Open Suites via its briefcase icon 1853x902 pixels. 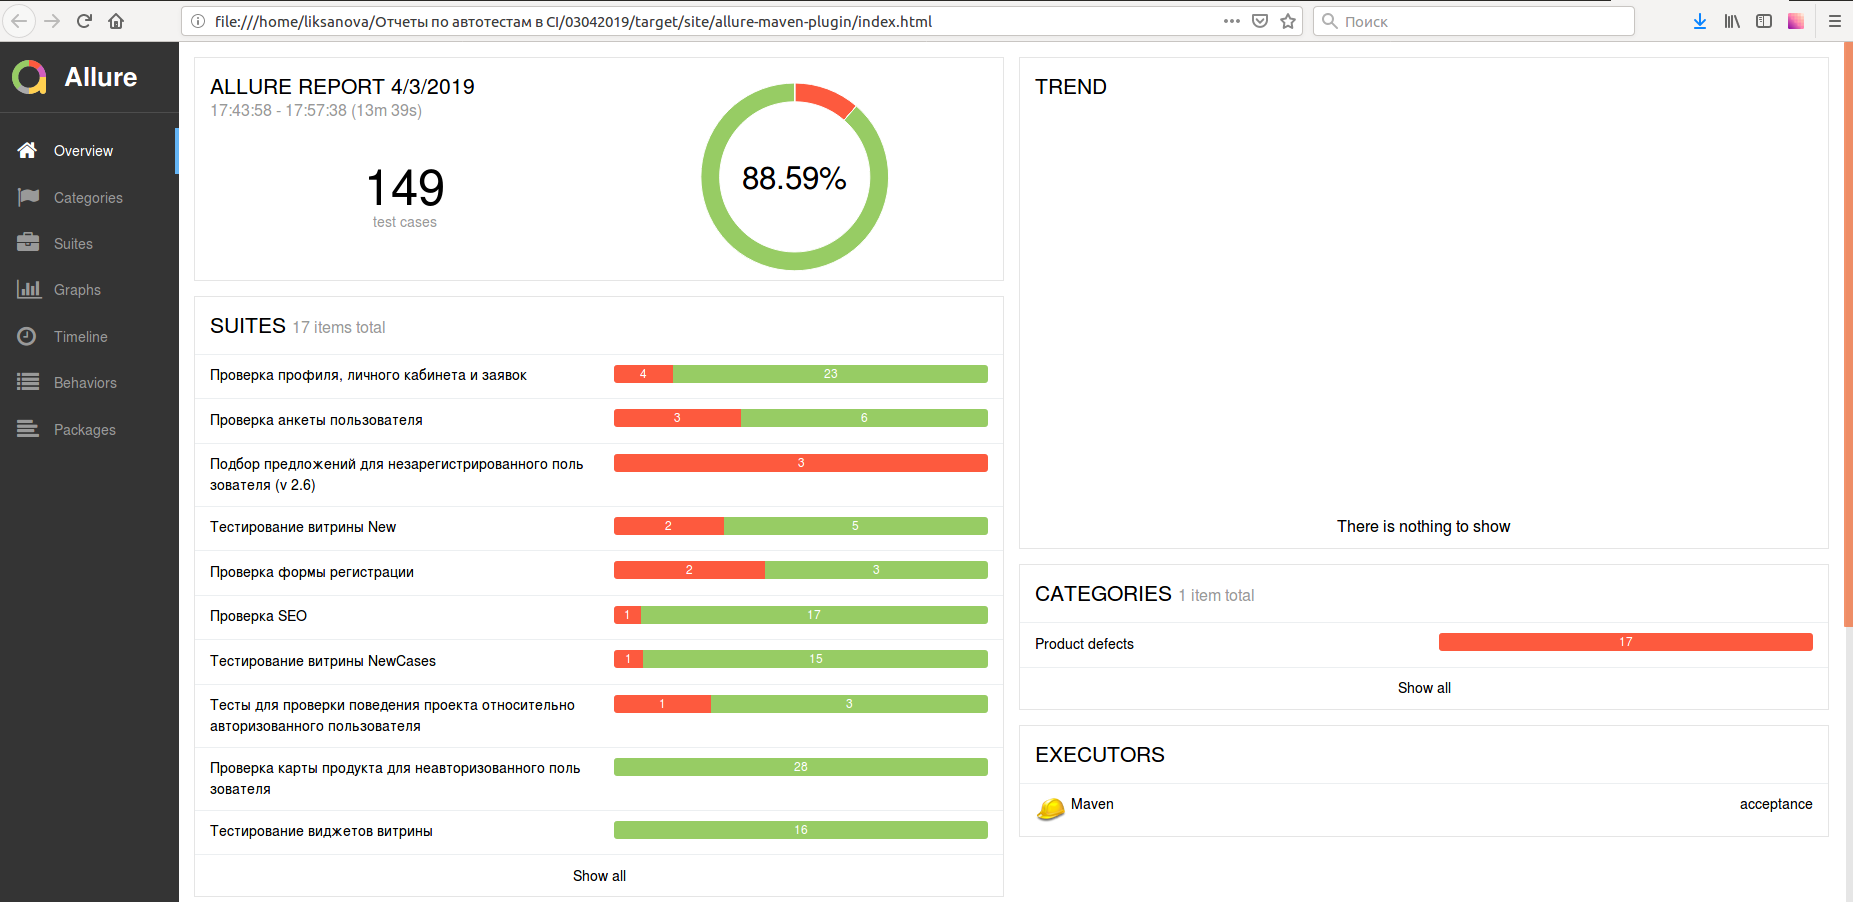28,243
